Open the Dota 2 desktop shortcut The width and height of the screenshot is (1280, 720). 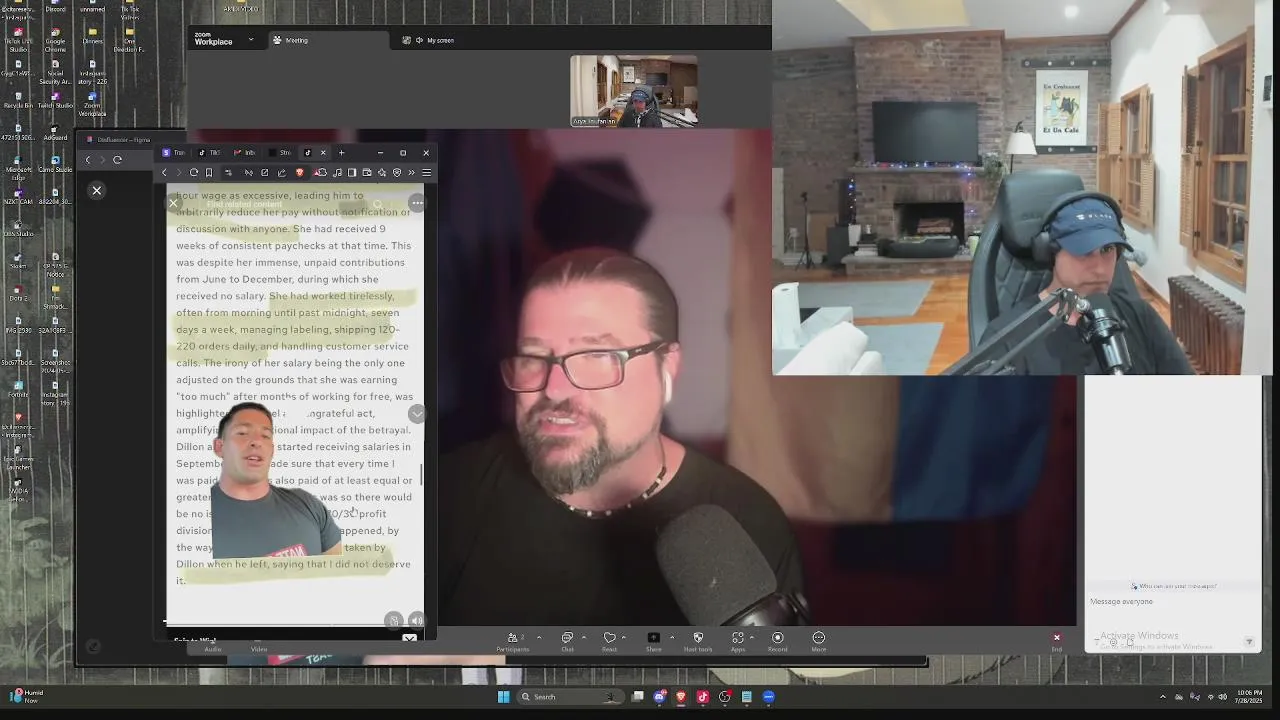point(18,293)
